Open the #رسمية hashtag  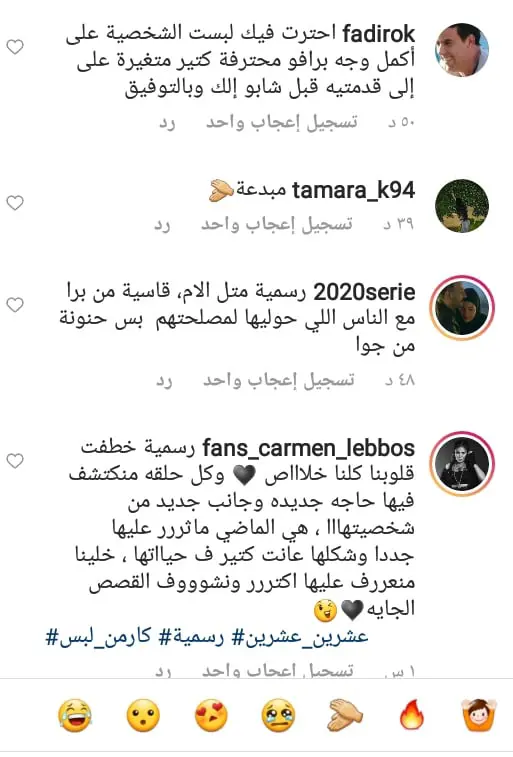tap(192, 637)
